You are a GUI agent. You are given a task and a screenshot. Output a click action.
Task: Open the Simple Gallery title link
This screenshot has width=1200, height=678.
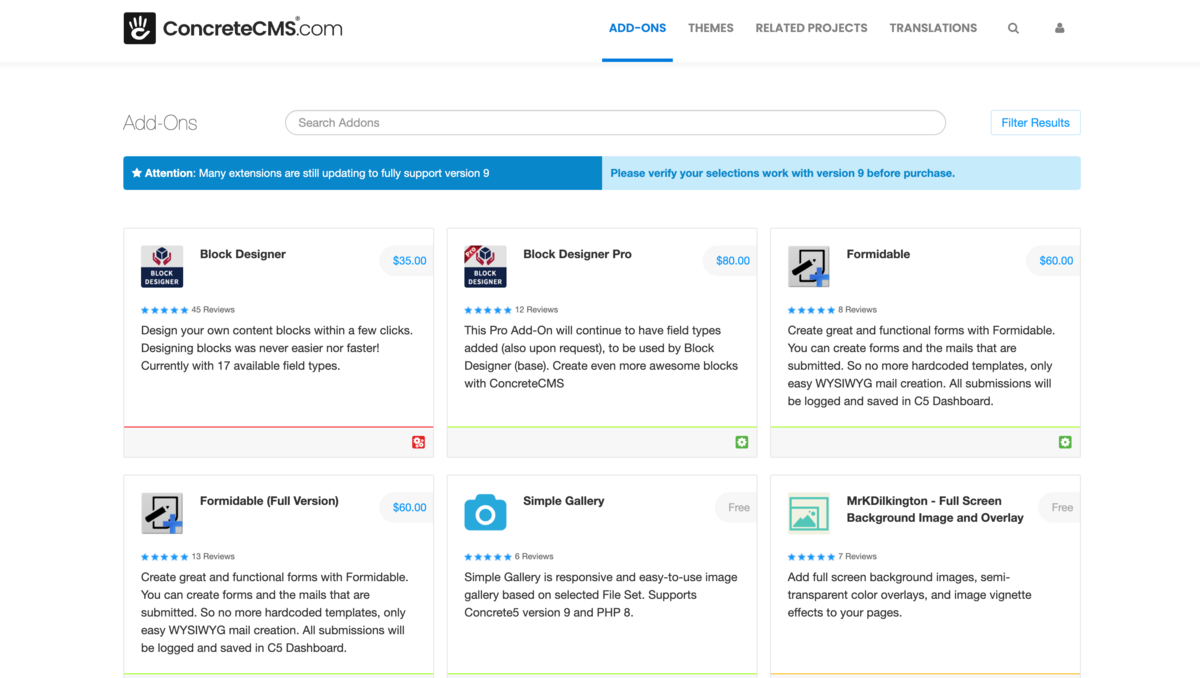564,501
